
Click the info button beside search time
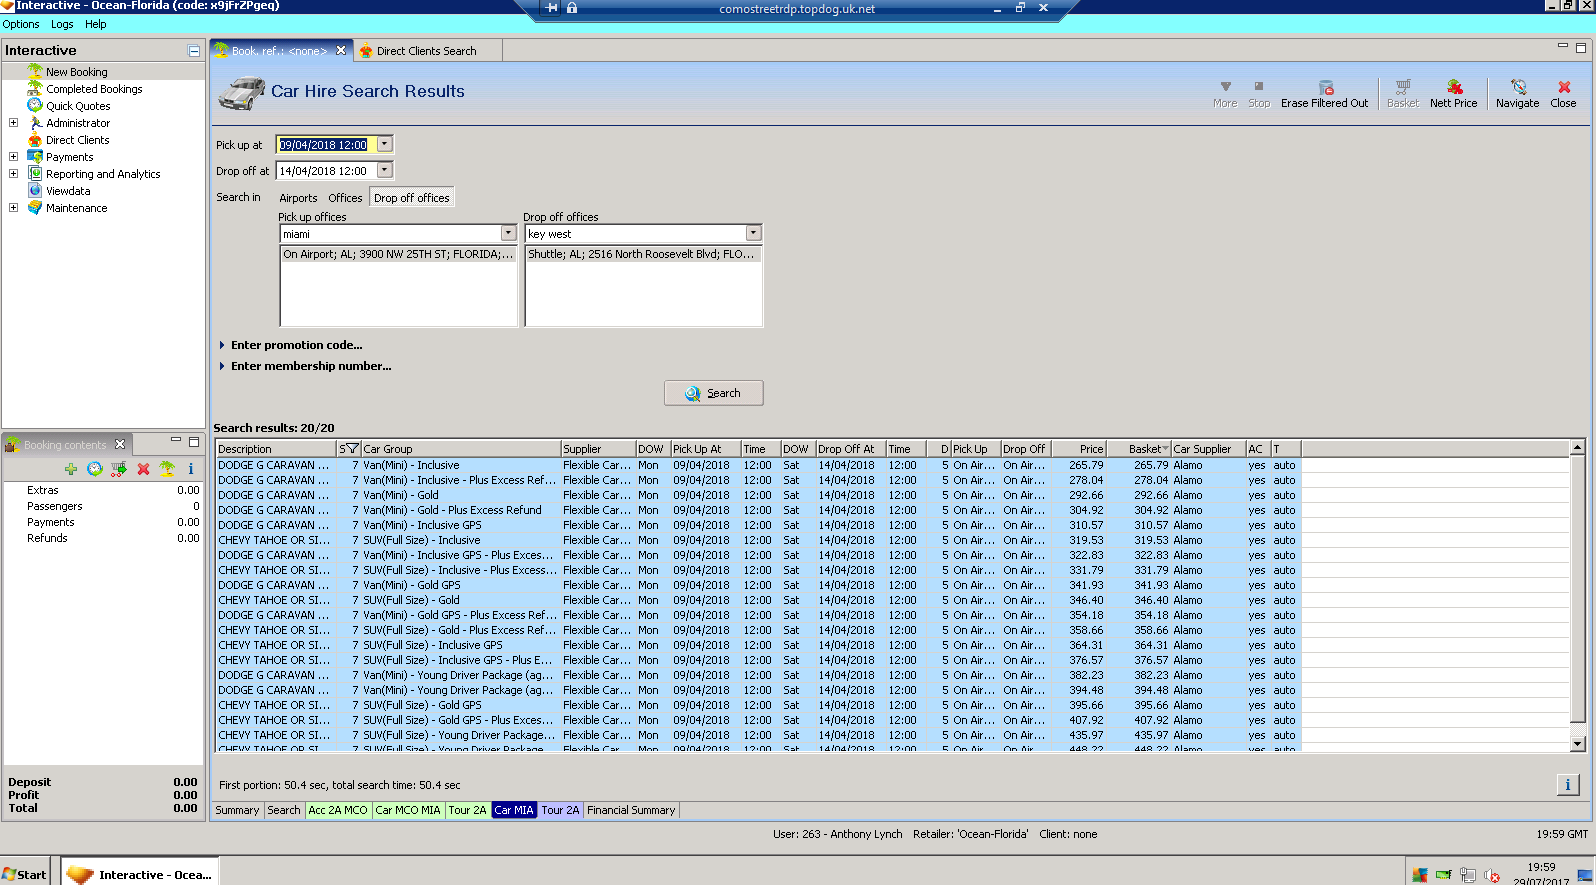pyautogui.click(x=1567, y=785)
